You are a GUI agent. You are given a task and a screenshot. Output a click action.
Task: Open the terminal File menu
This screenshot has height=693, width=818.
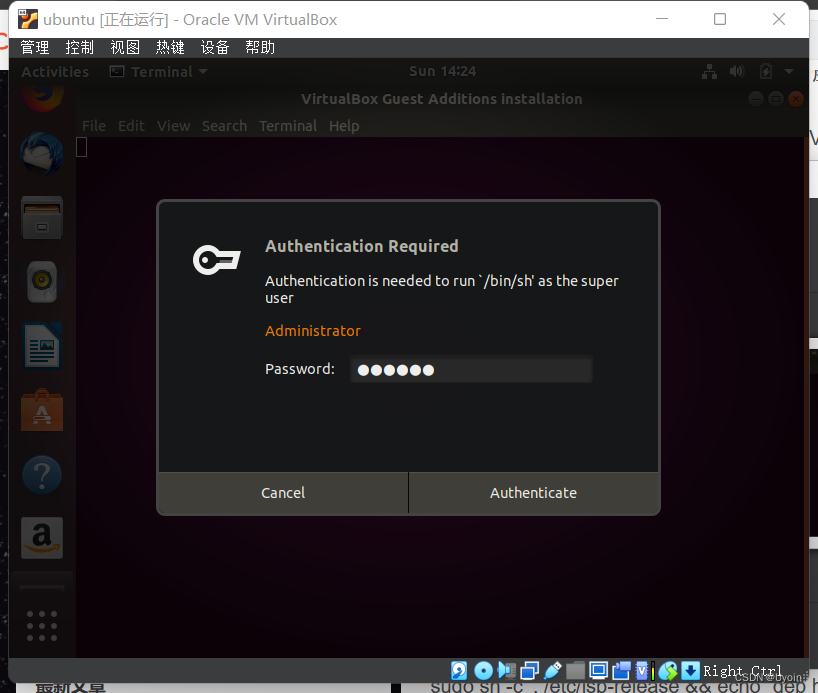click(x=94, y=126)
